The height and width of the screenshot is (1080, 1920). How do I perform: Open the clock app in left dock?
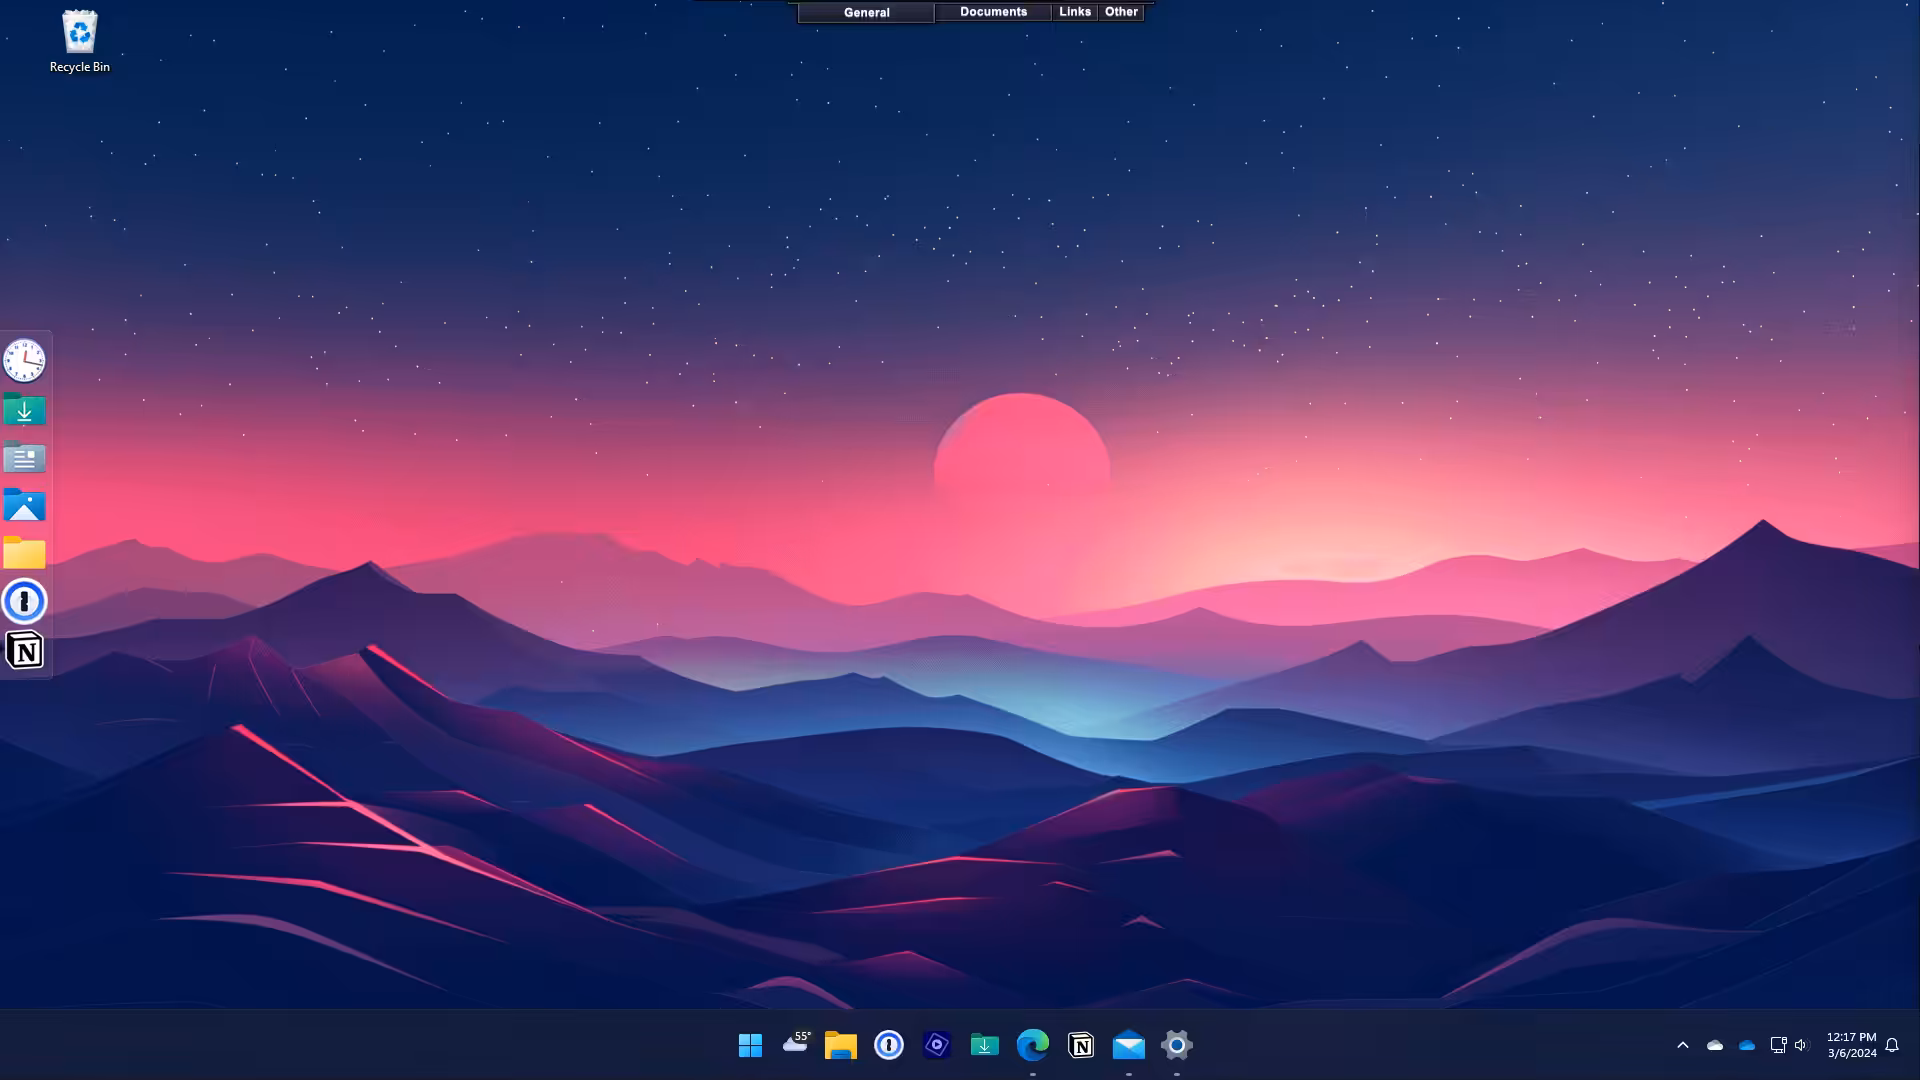click(24, 361)
